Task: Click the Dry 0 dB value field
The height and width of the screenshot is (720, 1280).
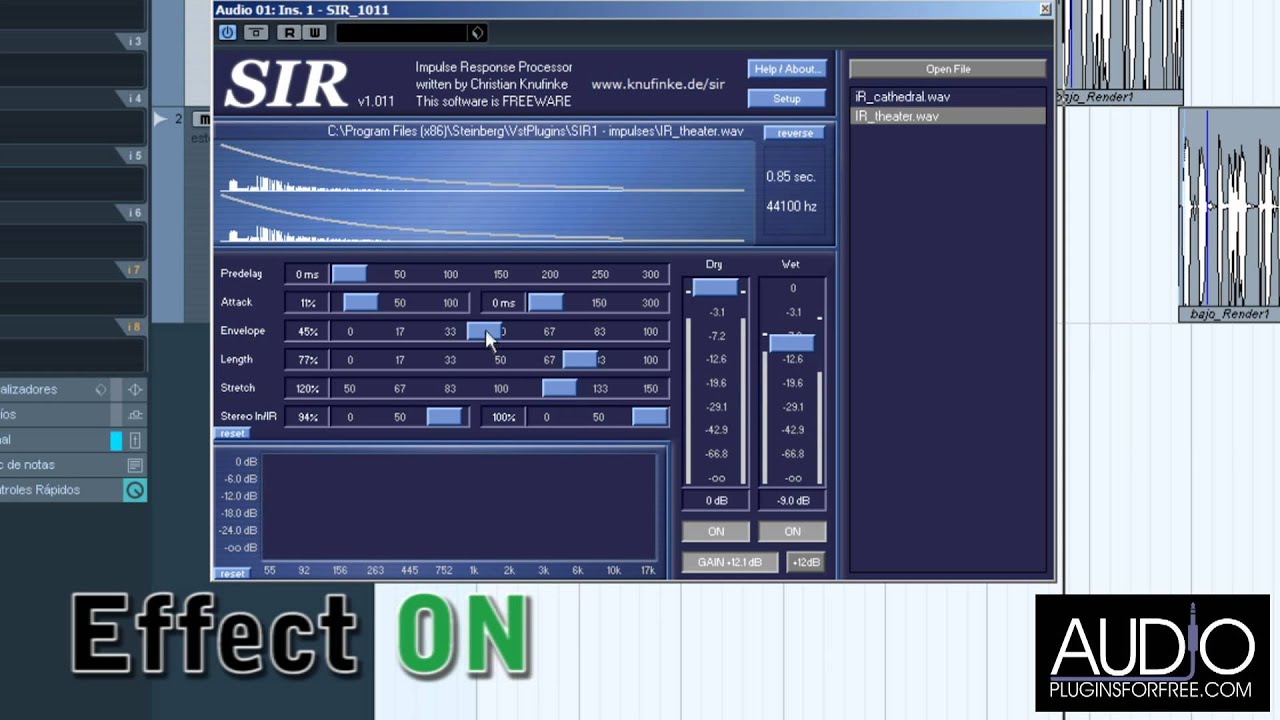Action: pyautogui.click(x=716, y=500)
